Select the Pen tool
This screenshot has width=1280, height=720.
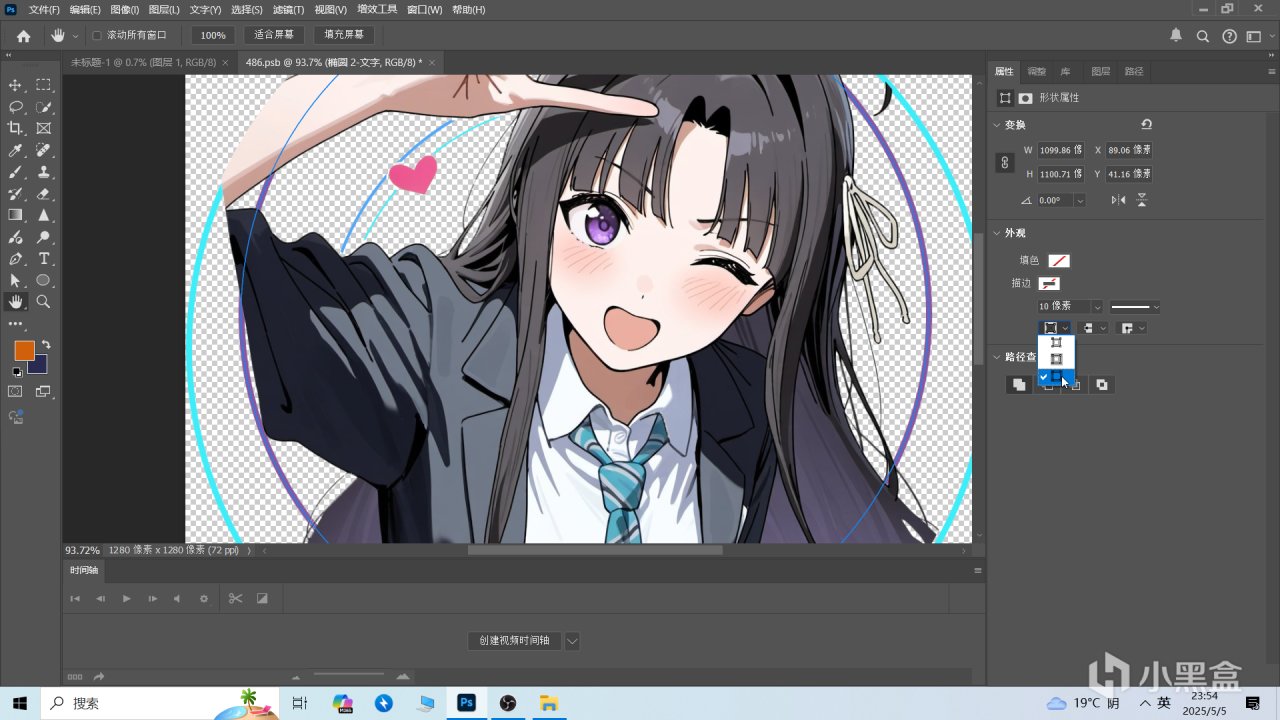pos(16,259)
